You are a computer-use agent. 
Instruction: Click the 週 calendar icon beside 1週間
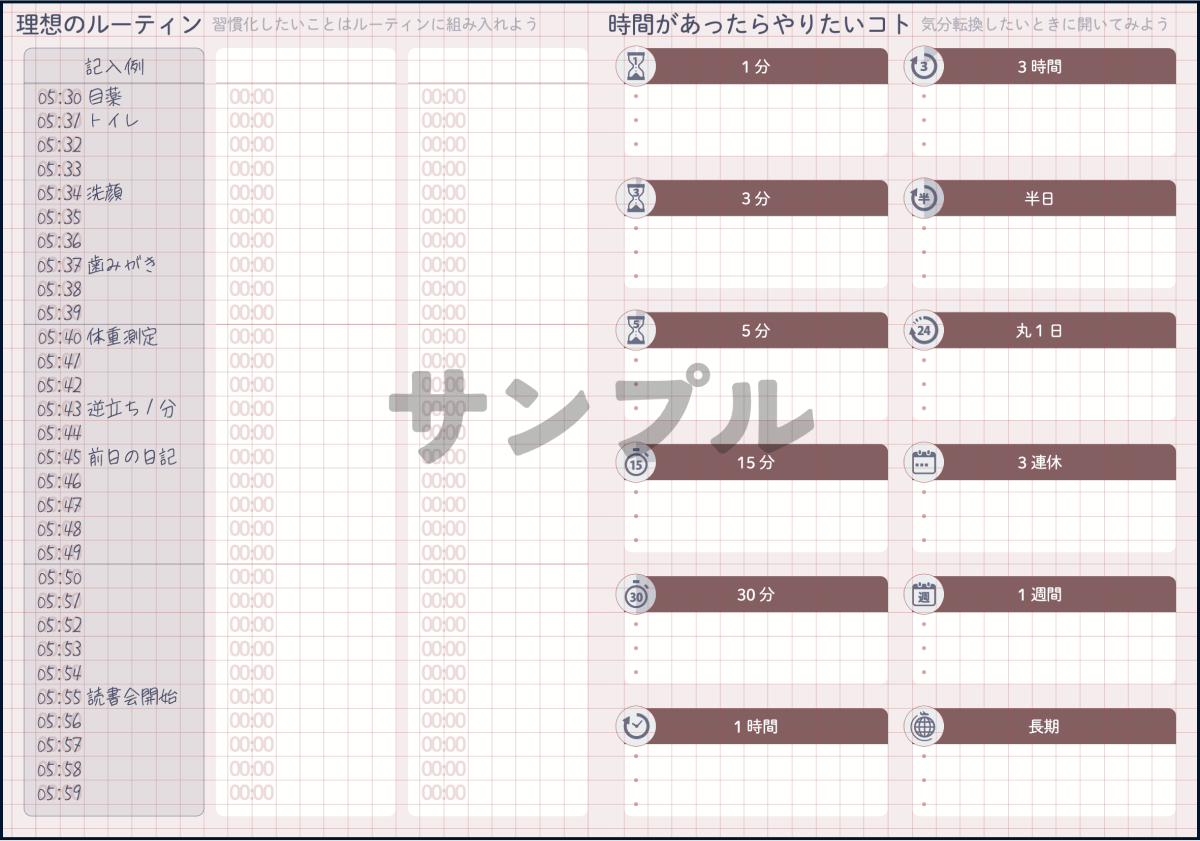923,595
